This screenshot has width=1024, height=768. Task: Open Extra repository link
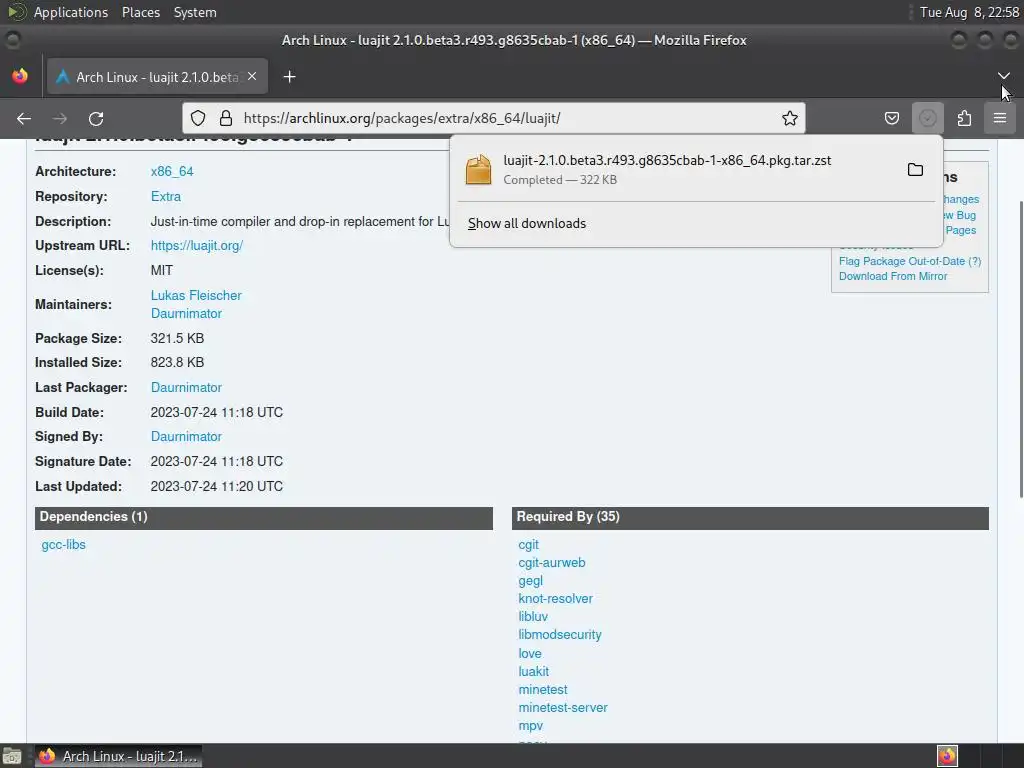(166, 197)
